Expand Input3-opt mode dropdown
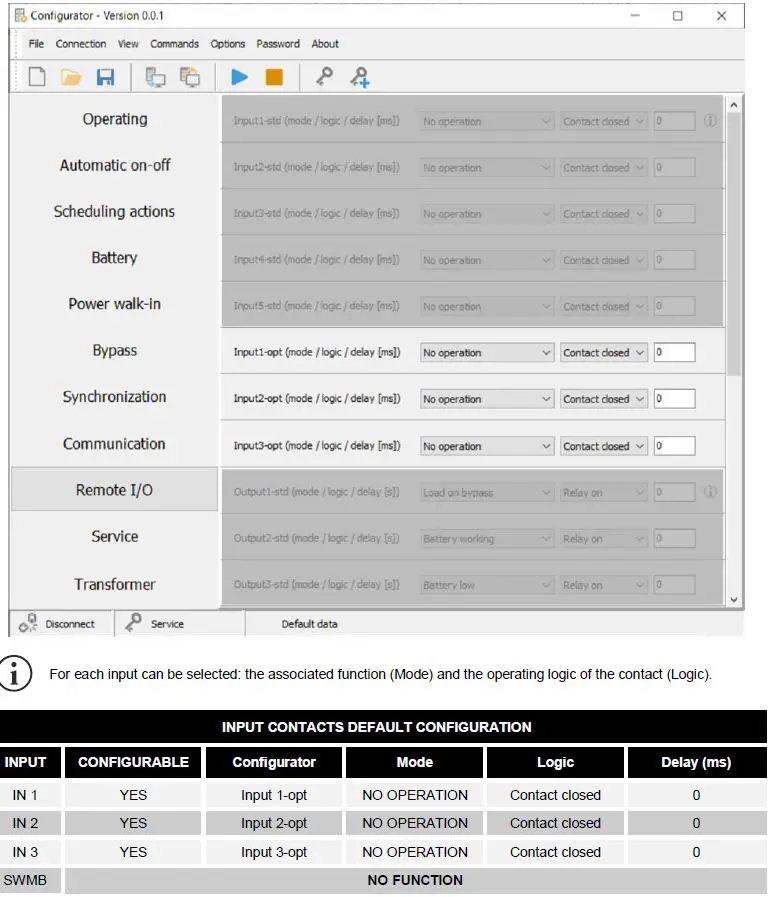This screenshot has height=897, width=770. click(487, 446)
